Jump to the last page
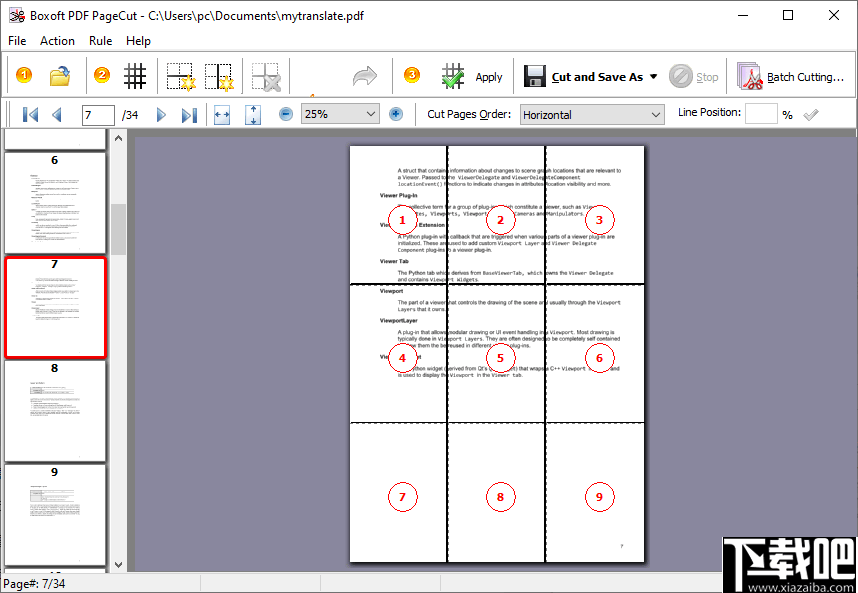The width and height of the screenshot is (858, 593). [x=190, y=114]
